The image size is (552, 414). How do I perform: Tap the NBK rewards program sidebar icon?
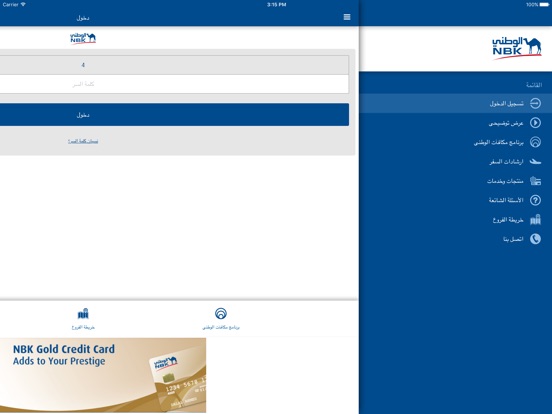coord(535,142)
